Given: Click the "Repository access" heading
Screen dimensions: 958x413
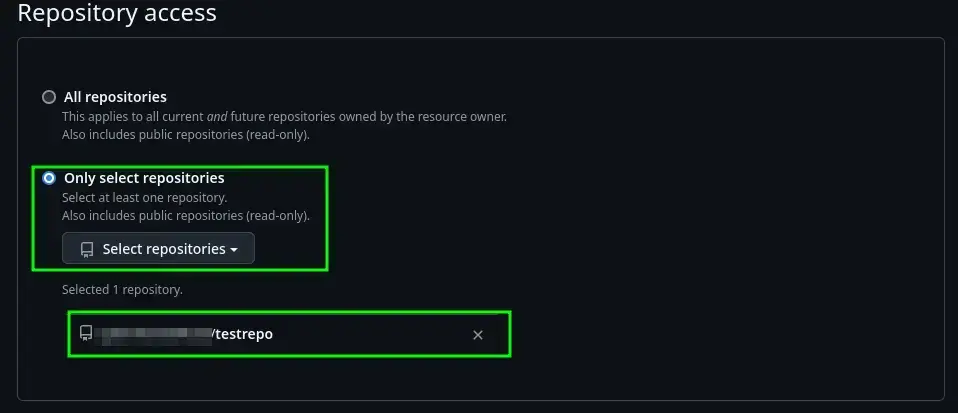Looking at the screenshot, I should point(117,14).
